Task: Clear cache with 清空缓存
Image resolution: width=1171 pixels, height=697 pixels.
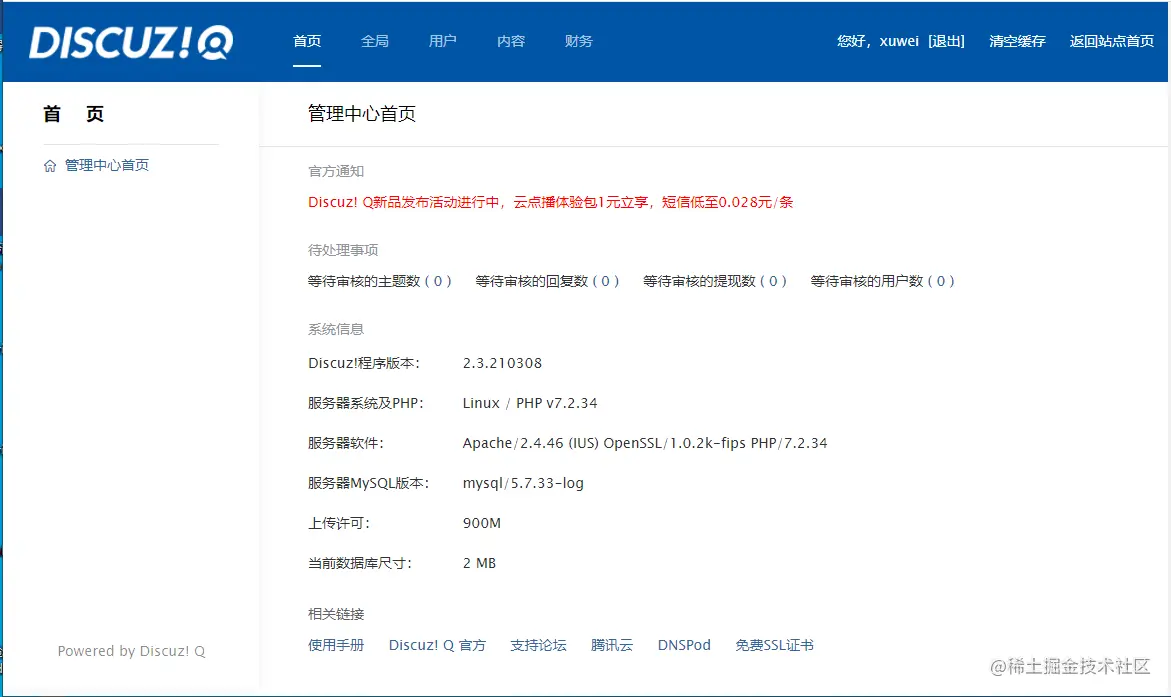Action: (x=1017, y=41)
